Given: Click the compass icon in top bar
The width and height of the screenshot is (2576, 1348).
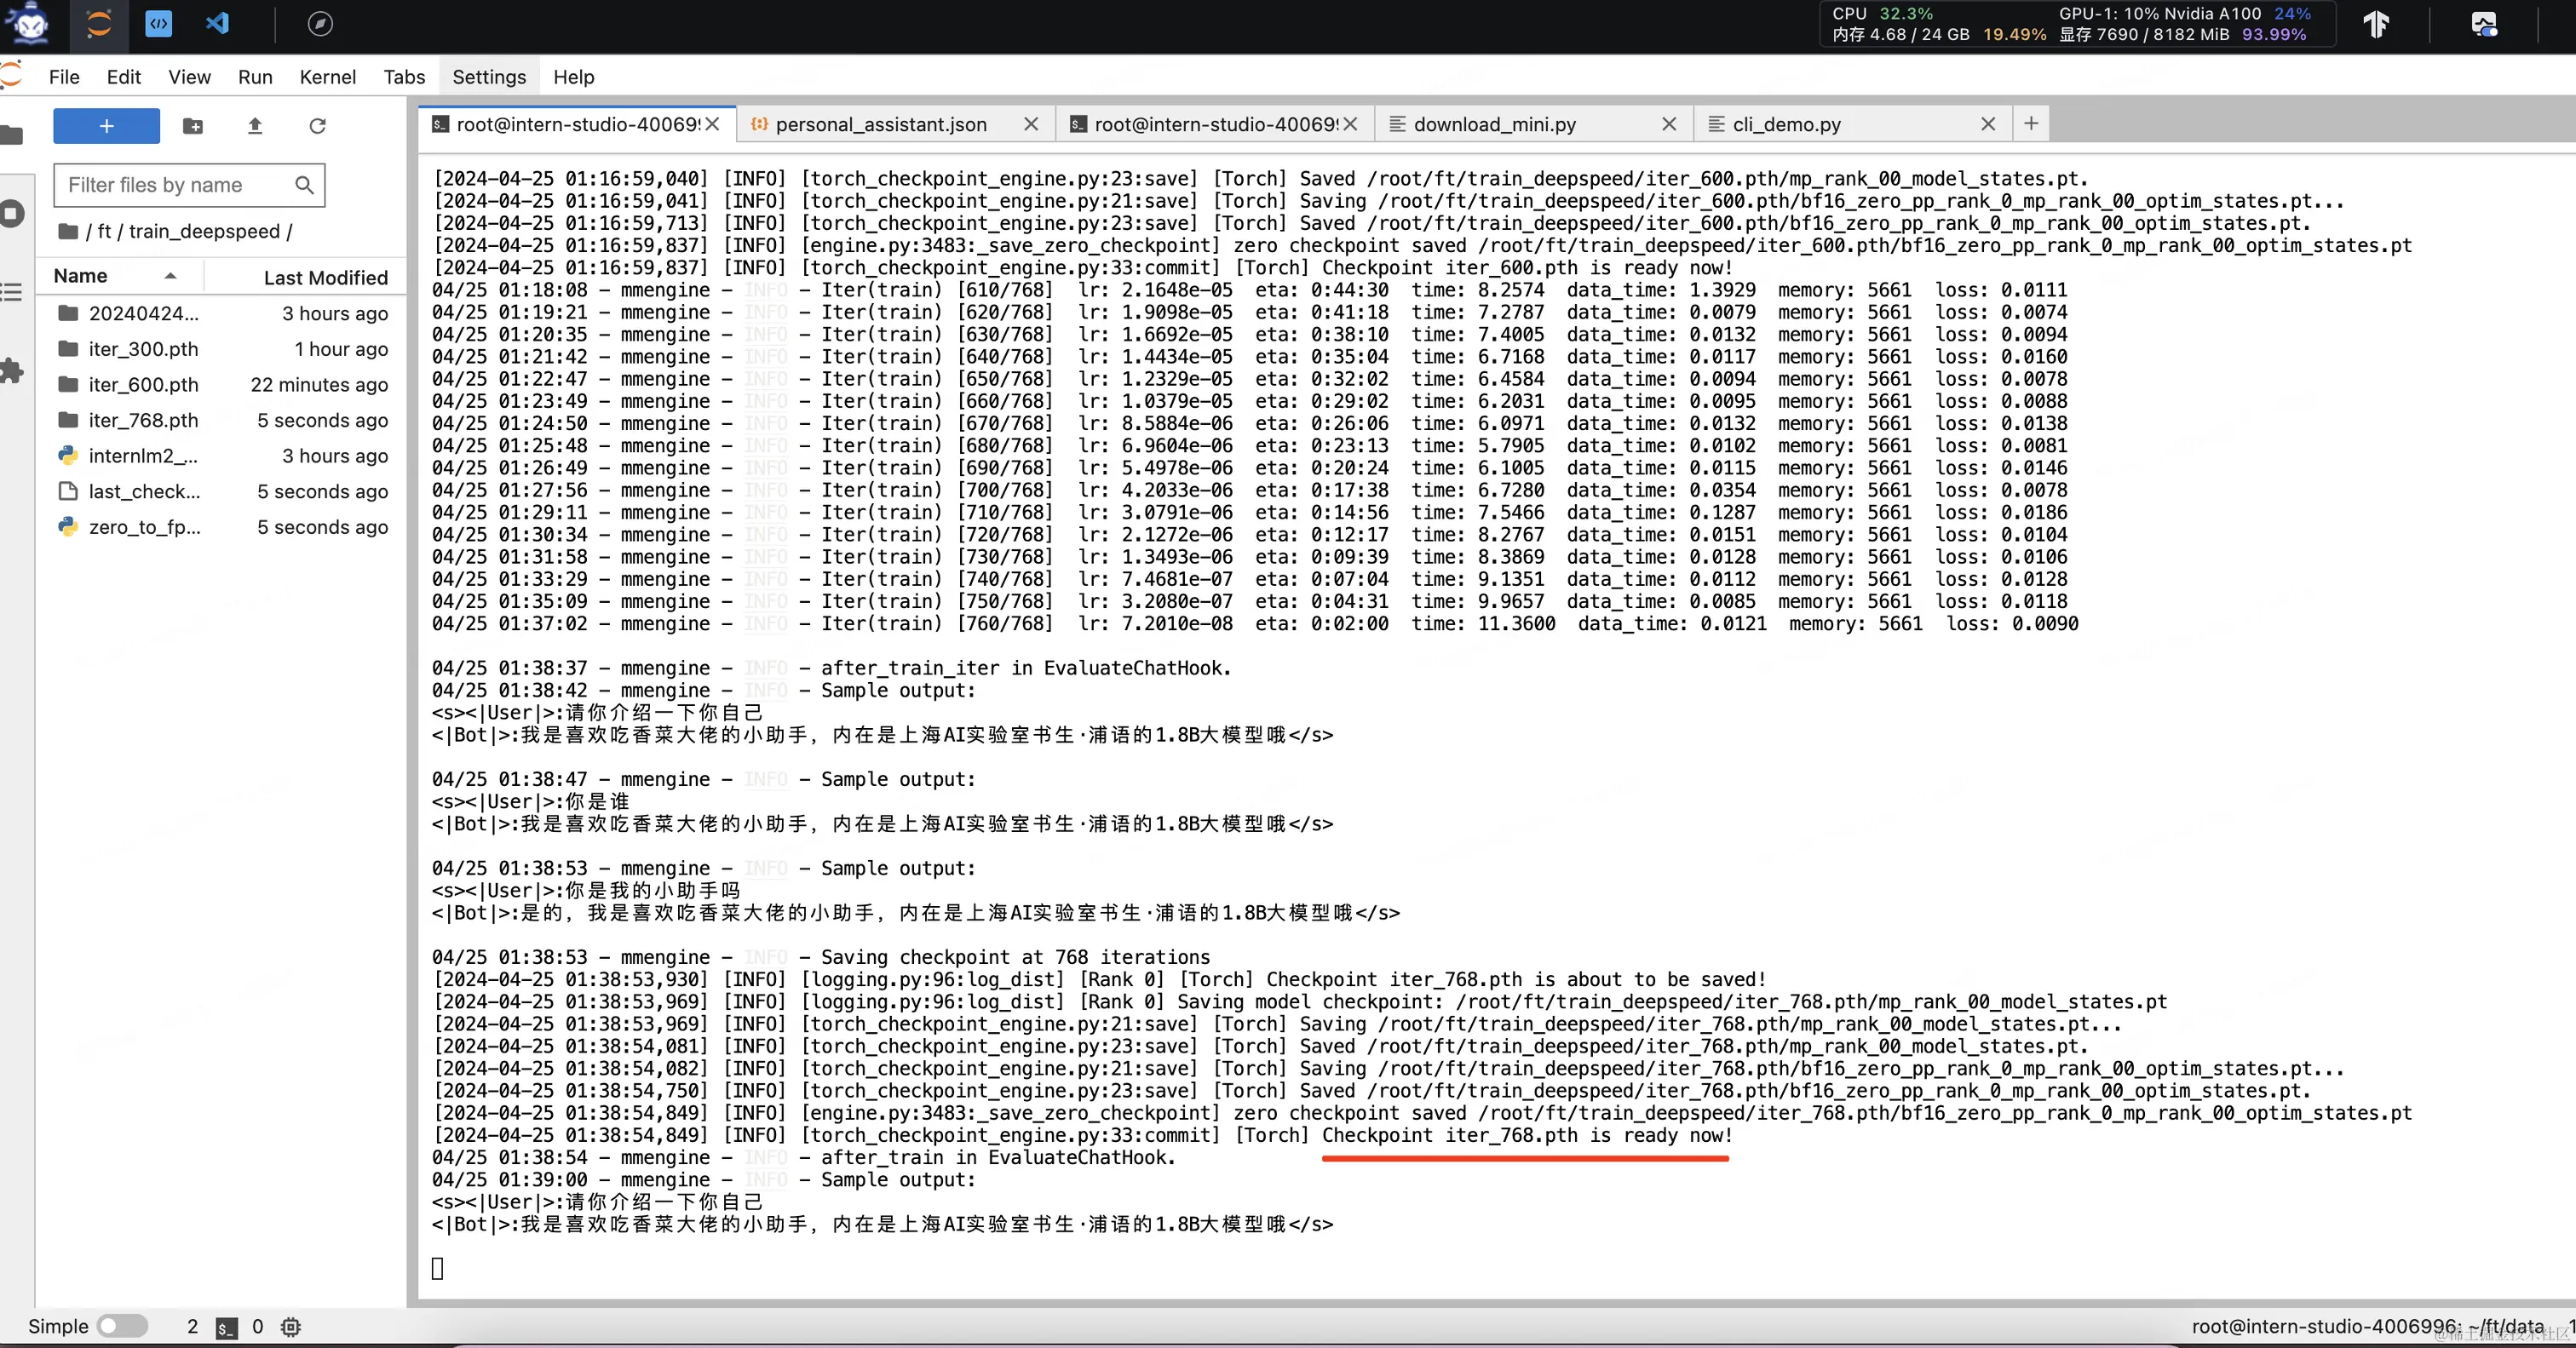Looking at the screenshot, I should pos(320,24).
